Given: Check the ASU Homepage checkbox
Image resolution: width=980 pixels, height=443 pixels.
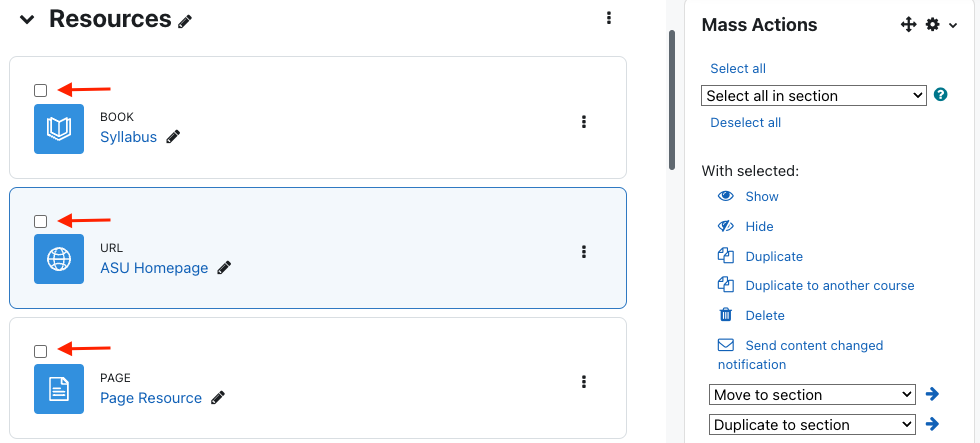Looking at the screenshot, I should [41, 221].
